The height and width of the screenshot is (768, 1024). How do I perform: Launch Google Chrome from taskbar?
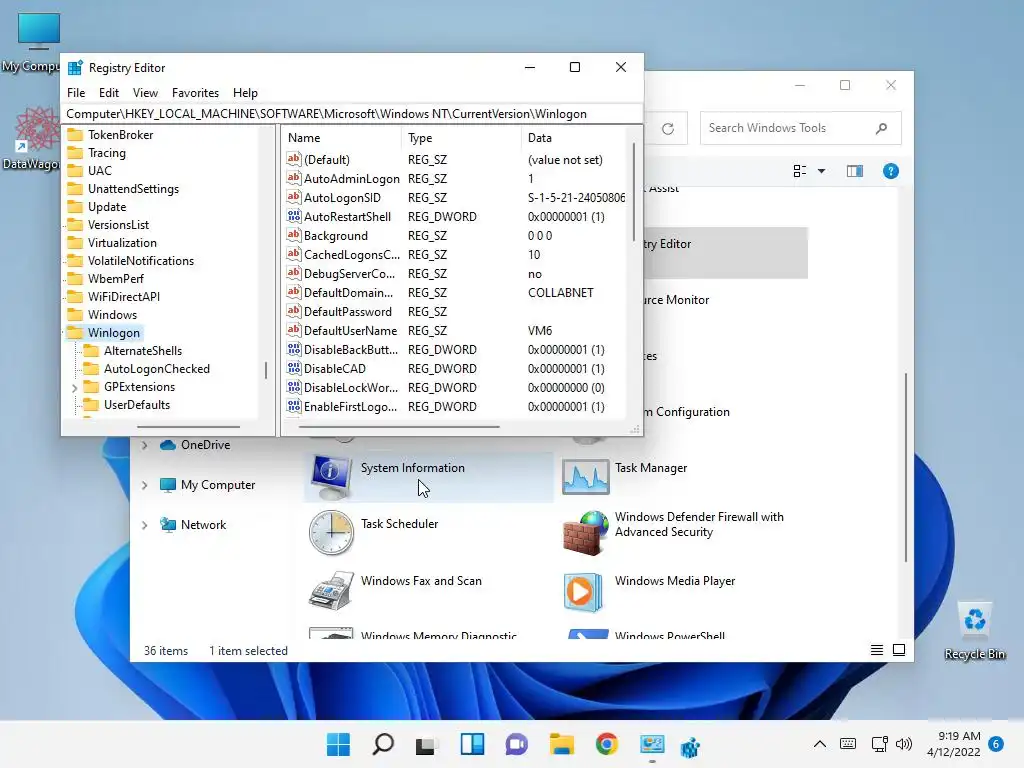pyautogui.click(x=606, y=744)
